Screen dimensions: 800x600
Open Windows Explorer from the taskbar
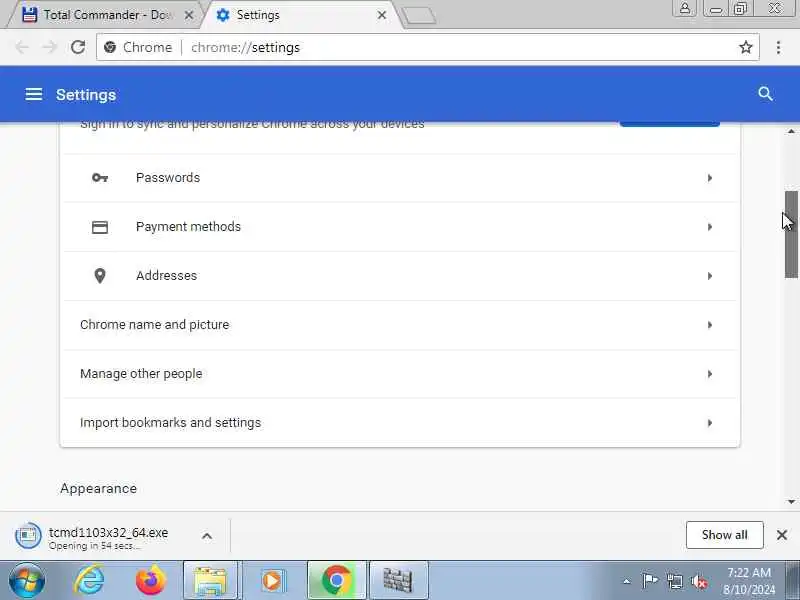click(210, 581)
